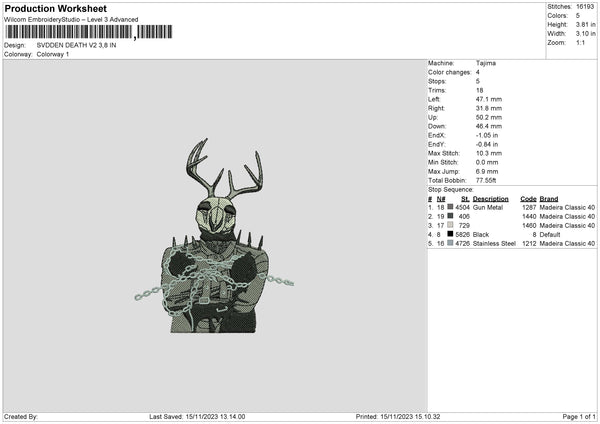Click the barcode under the worksheet title

tap(88, 32)
